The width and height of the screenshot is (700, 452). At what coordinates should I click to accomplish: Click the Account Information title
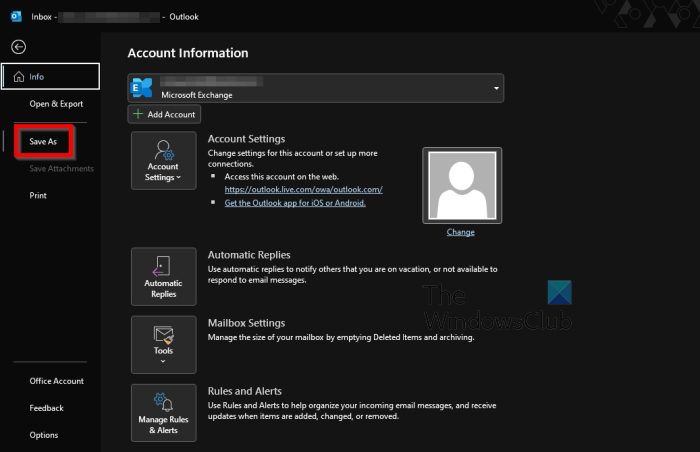(188, 53)
